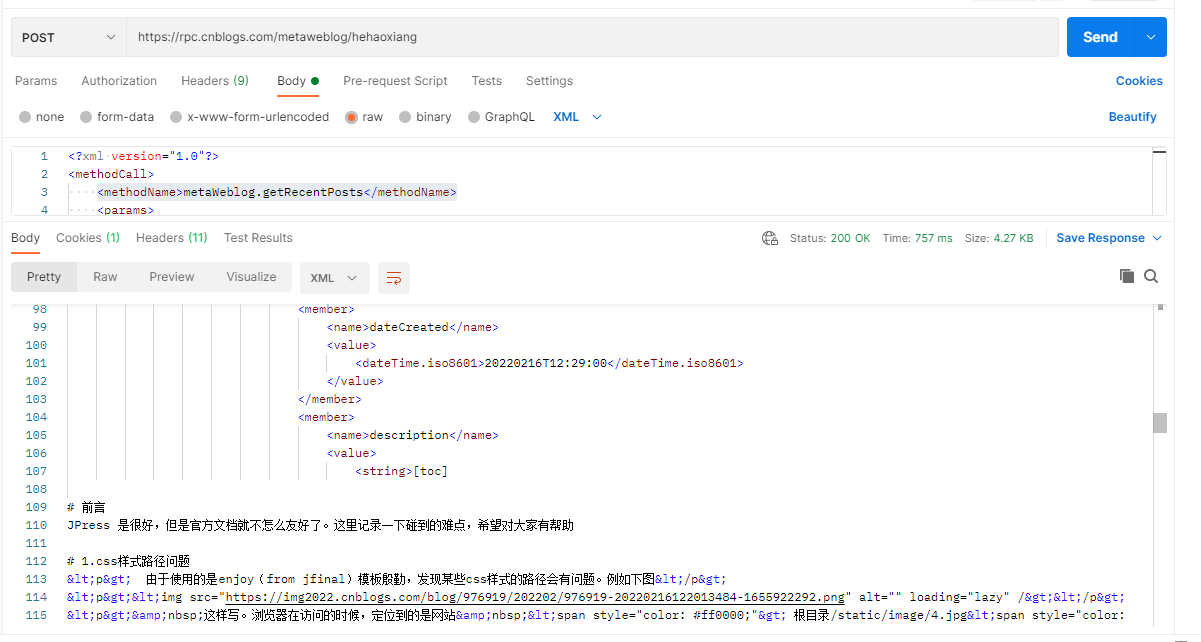
Task: Click the img2022.cnblogs.com image URL
Action: (534, 597)
